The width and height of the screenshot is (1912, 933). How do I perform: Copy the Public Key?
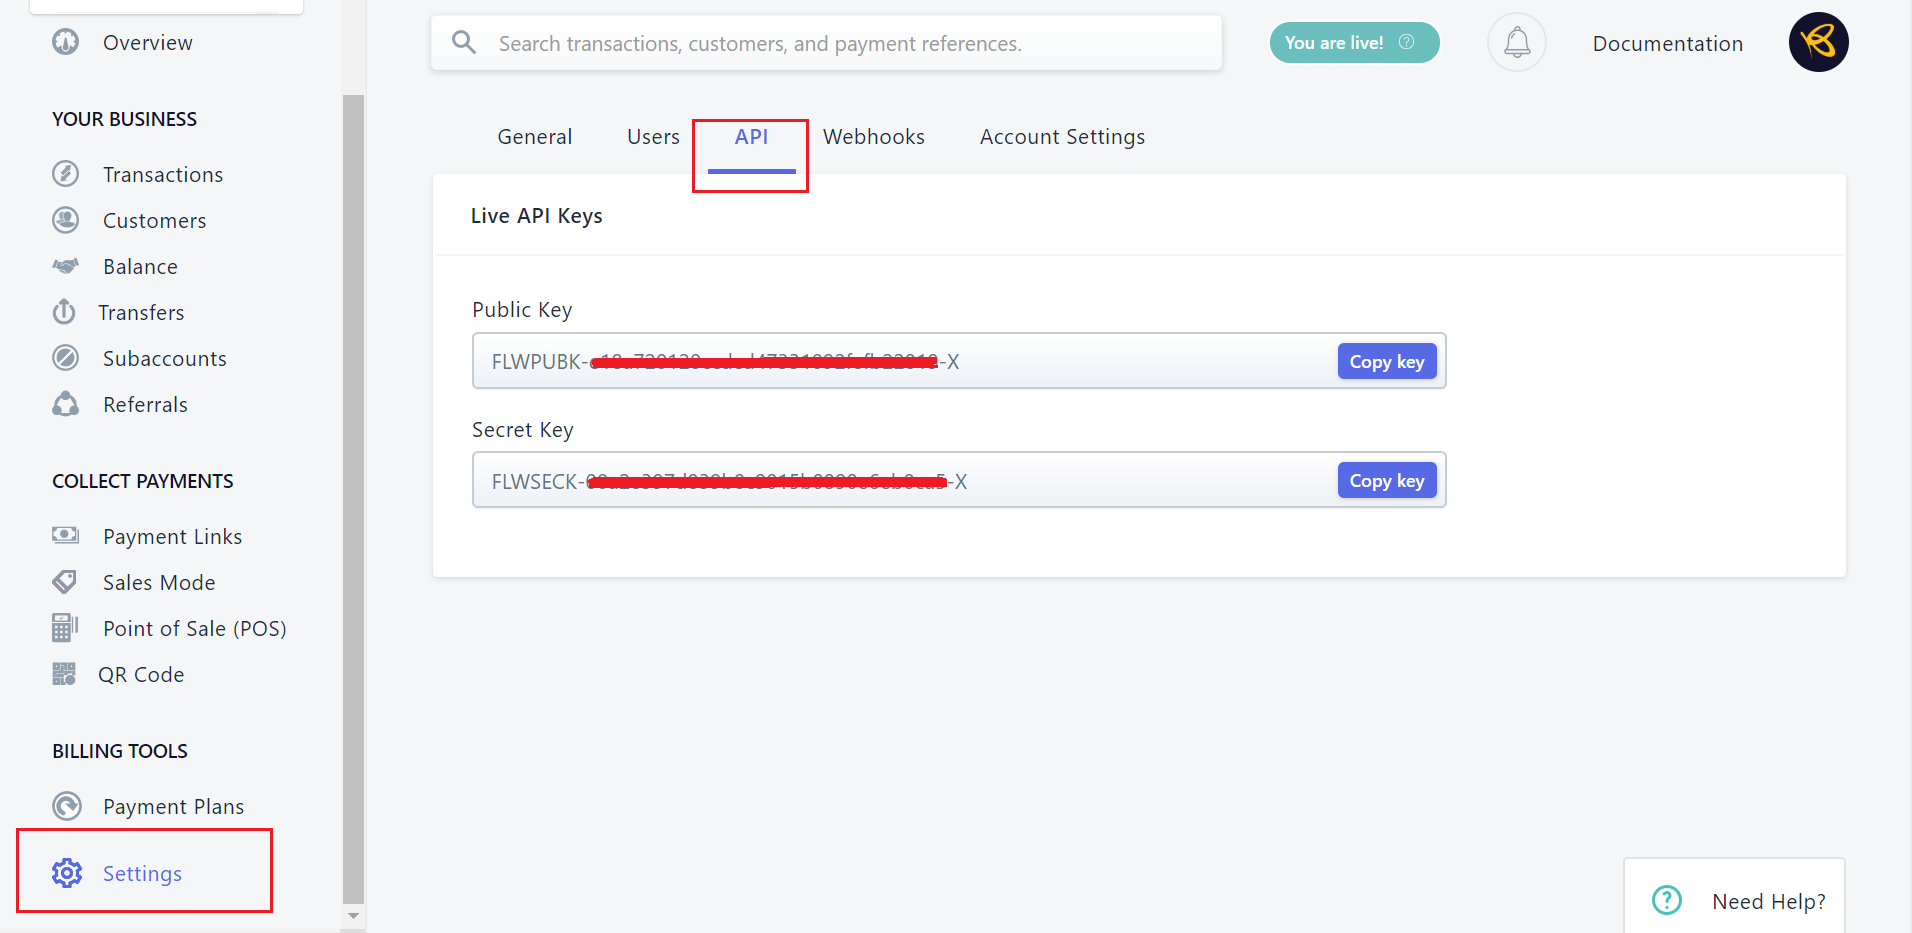coord(1387,362)
